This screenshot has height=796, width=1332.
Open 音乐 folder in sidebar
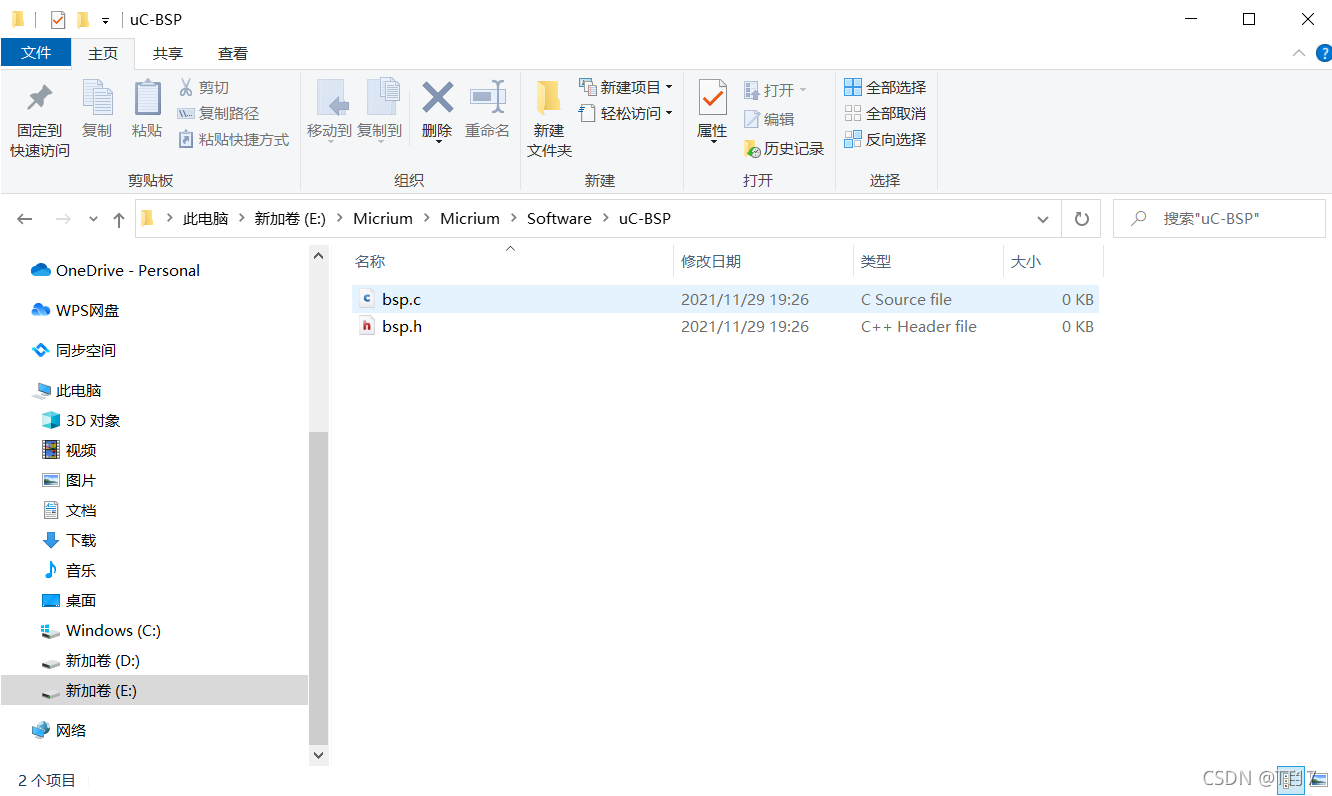click(69, 570)
